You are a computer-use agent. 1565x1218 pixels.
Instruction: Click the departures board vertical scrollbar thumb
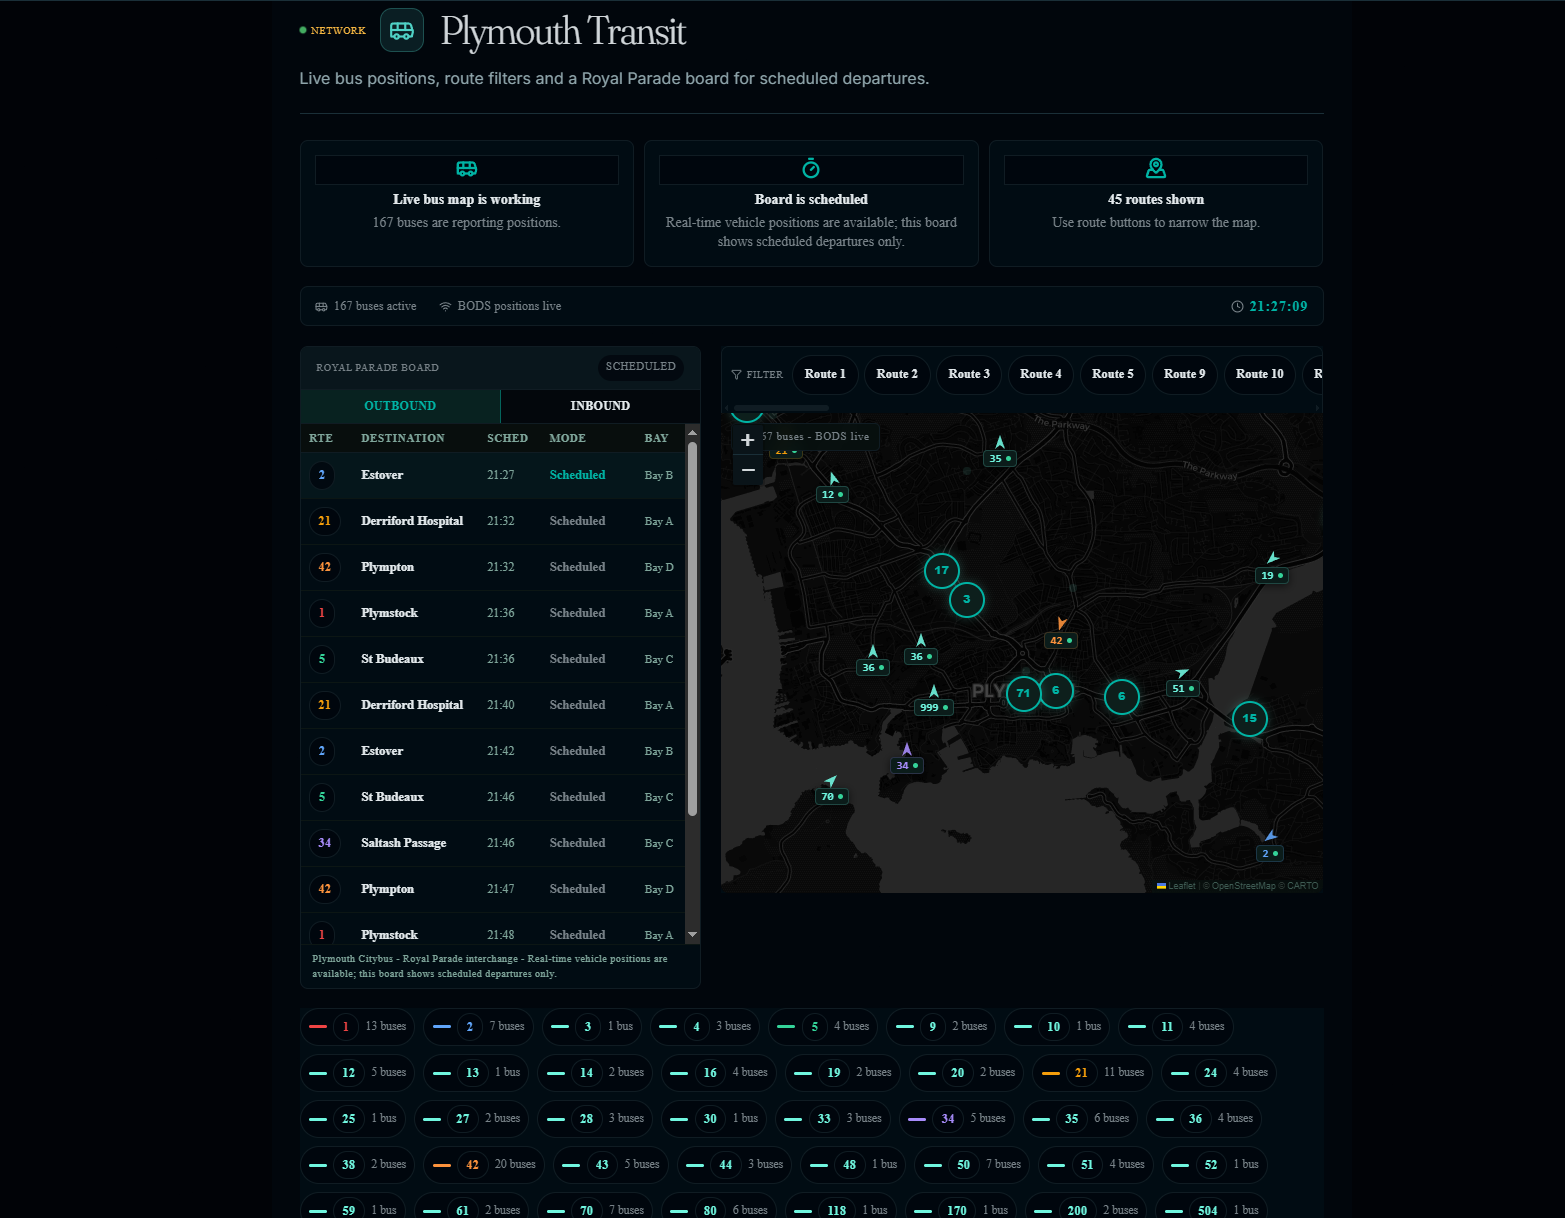click(692, 629)
